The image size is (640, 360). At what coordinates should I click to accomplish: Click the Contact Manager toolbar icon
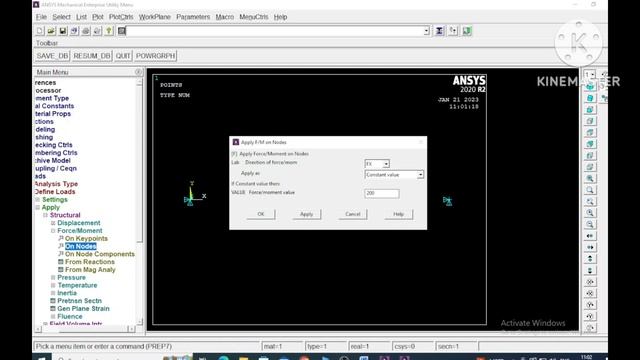467,31
